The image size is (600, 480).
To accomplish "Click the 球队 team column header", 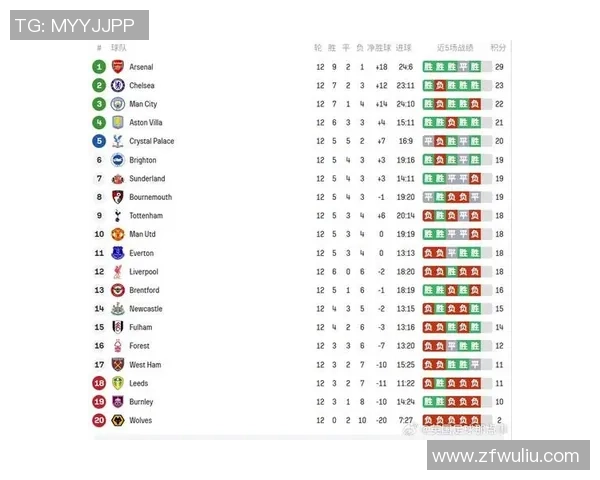I will [118, 48].
